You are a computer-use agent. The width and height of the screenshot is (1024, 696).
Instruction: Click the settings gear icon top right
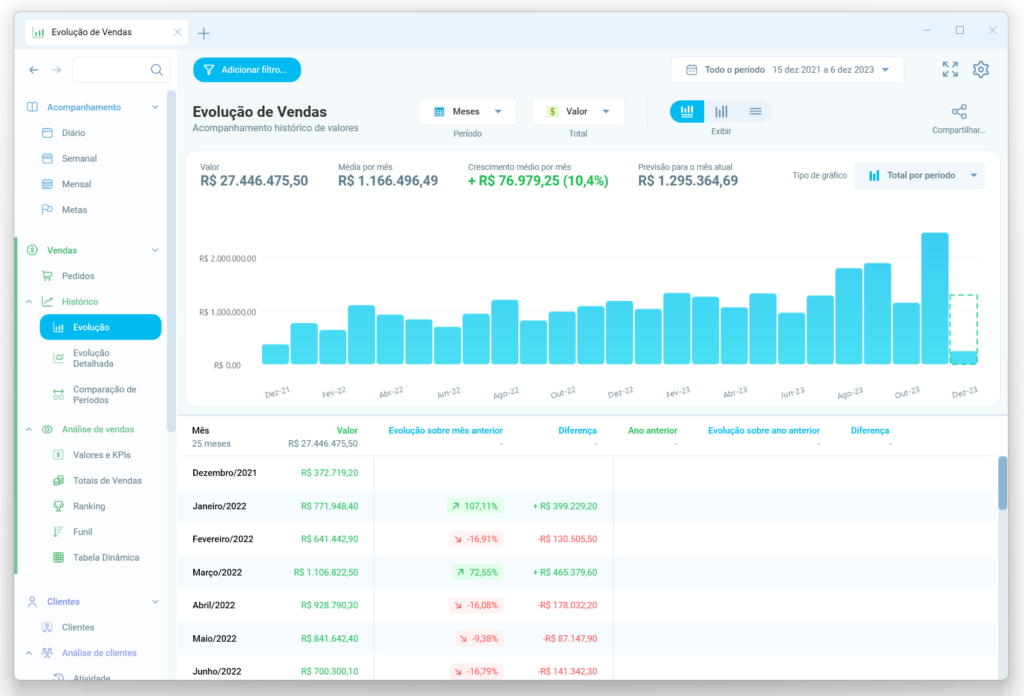pos(981,69)
